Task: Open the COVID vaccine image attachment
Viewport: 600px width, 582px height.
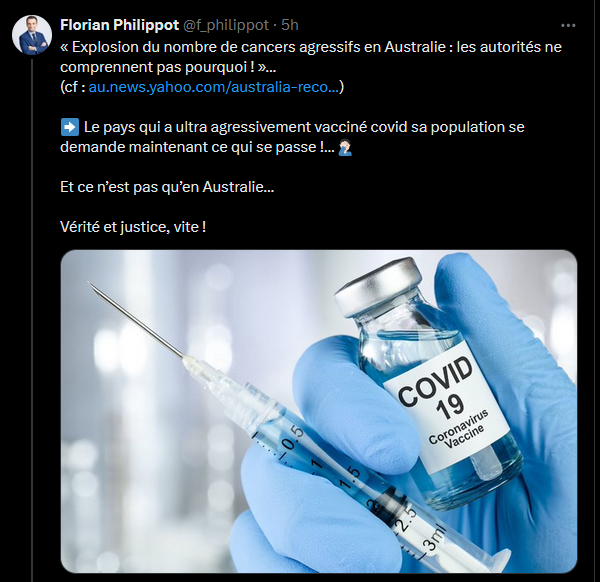Action: click(x=319, y=411)
